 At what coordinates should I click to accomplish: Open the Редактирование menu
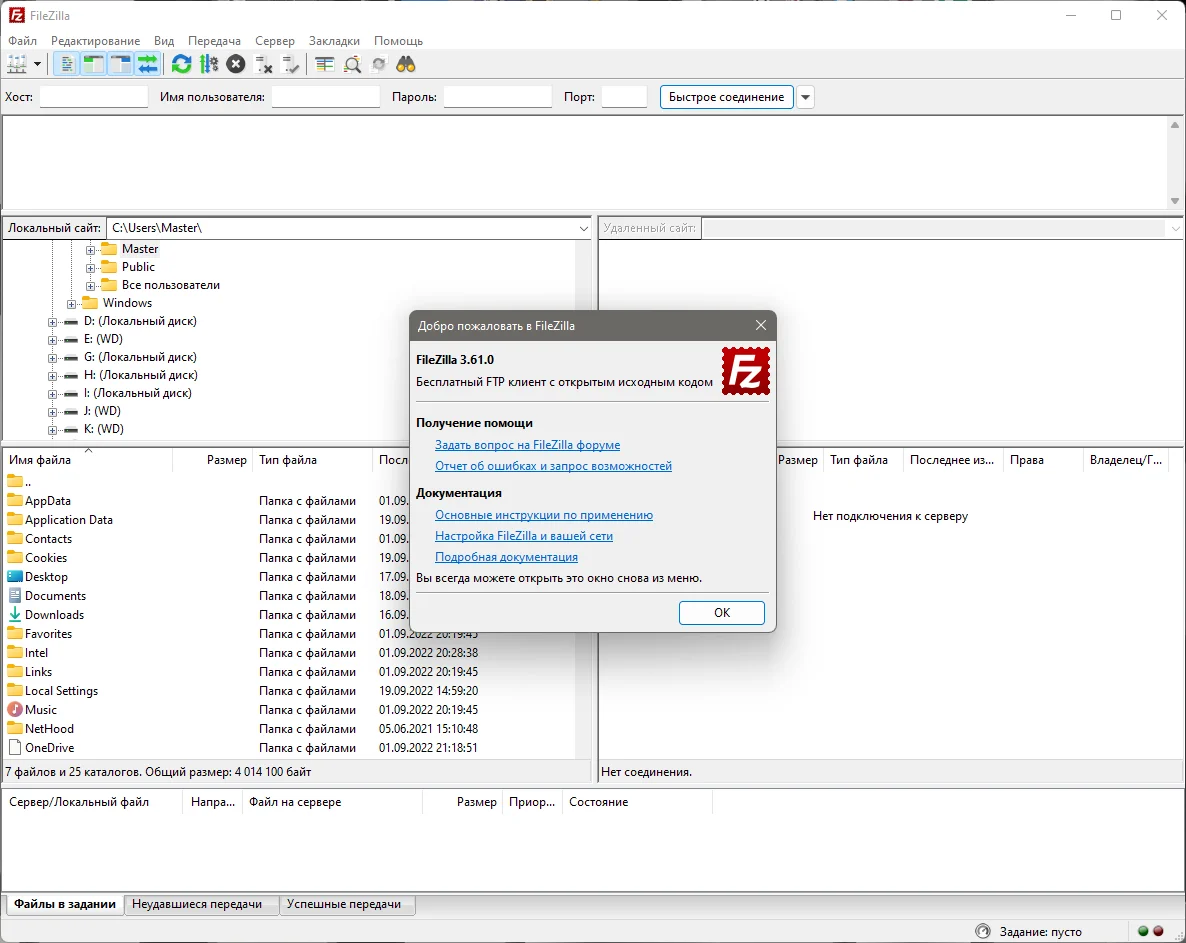pos(95,41)
